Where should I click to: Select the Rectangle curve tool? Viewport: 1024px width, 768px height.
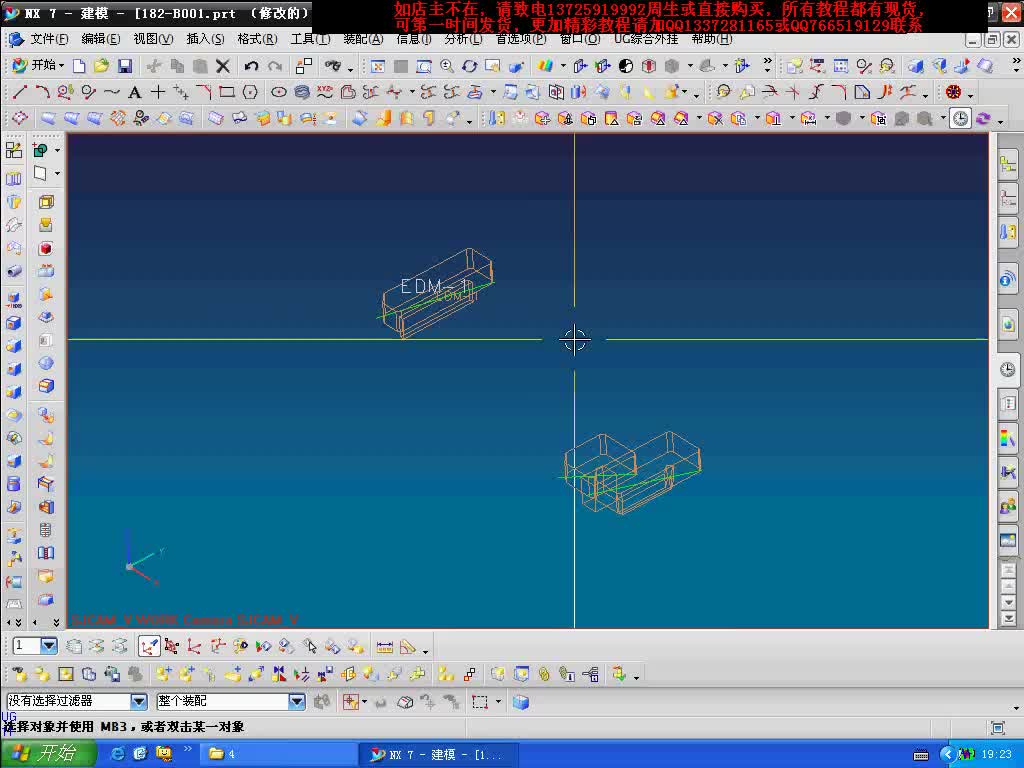click(x=227, y=92)
